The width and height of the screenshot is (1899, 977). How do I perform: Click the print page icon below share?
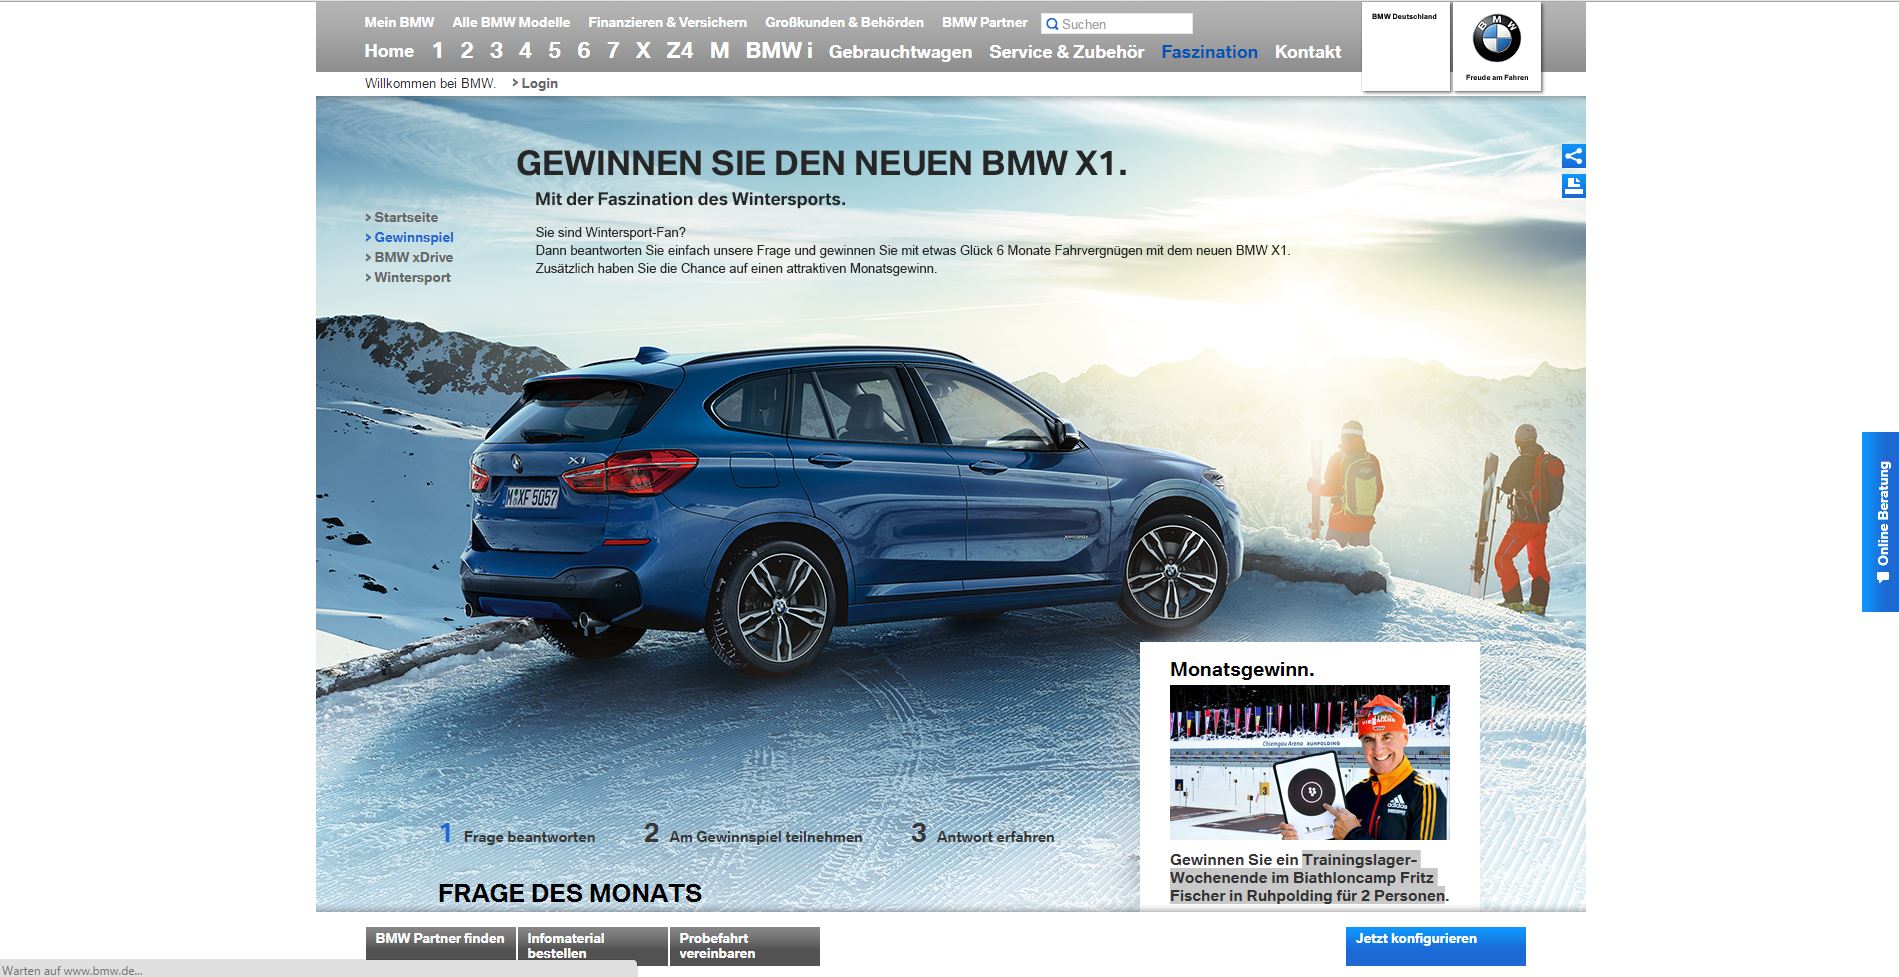pyautogui.click(x=1573, y=186)
